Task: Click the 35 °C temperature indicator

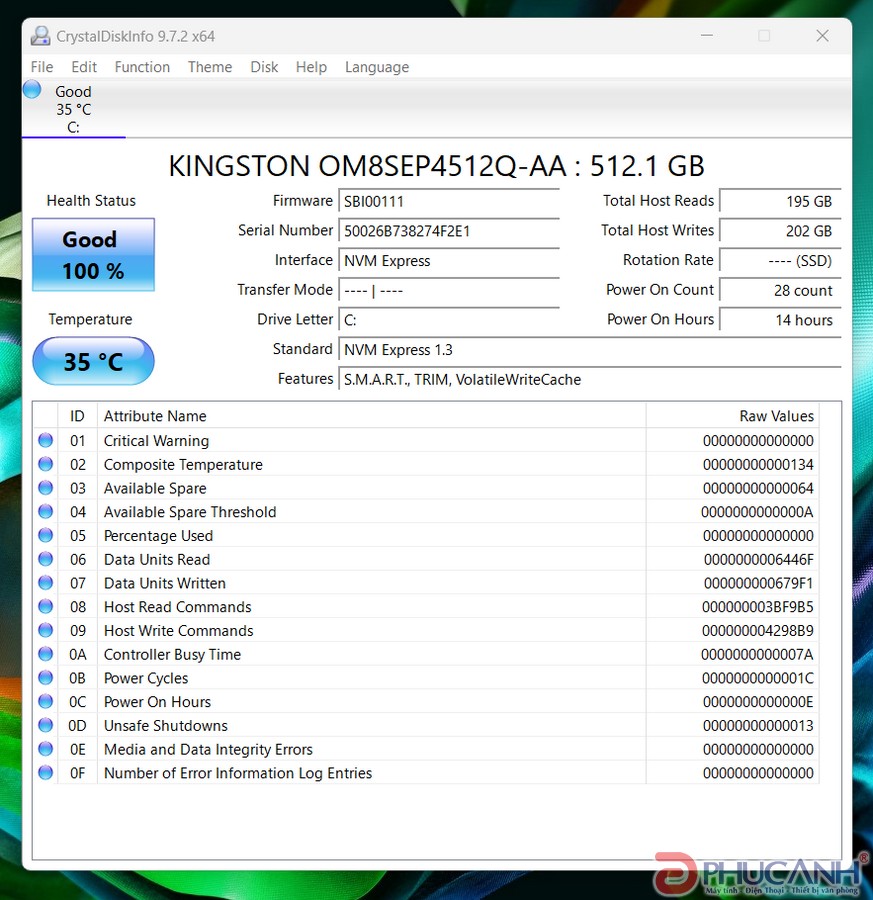Action: (92, 361)
